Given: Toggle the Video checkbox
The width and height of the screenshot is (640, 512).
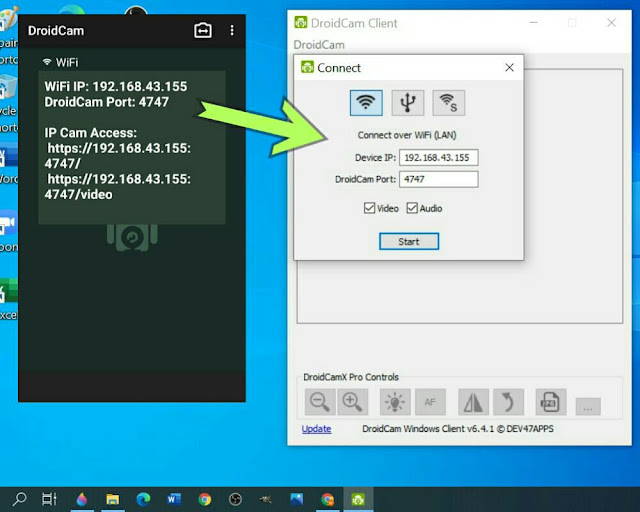Looking at the screenshot, I should tap(369, 208).
